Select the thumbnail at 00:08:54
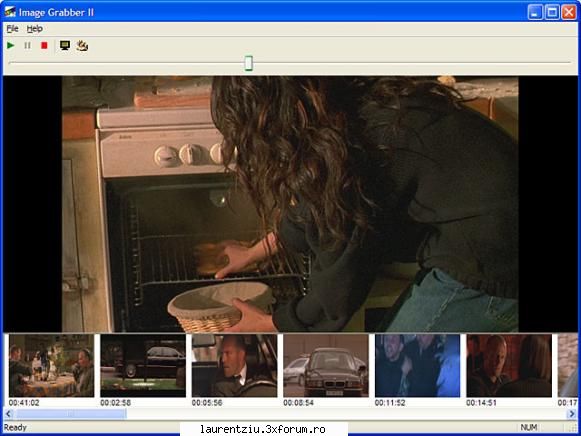Viewport: 581px width, 436px height. click(x=326, y=365)
